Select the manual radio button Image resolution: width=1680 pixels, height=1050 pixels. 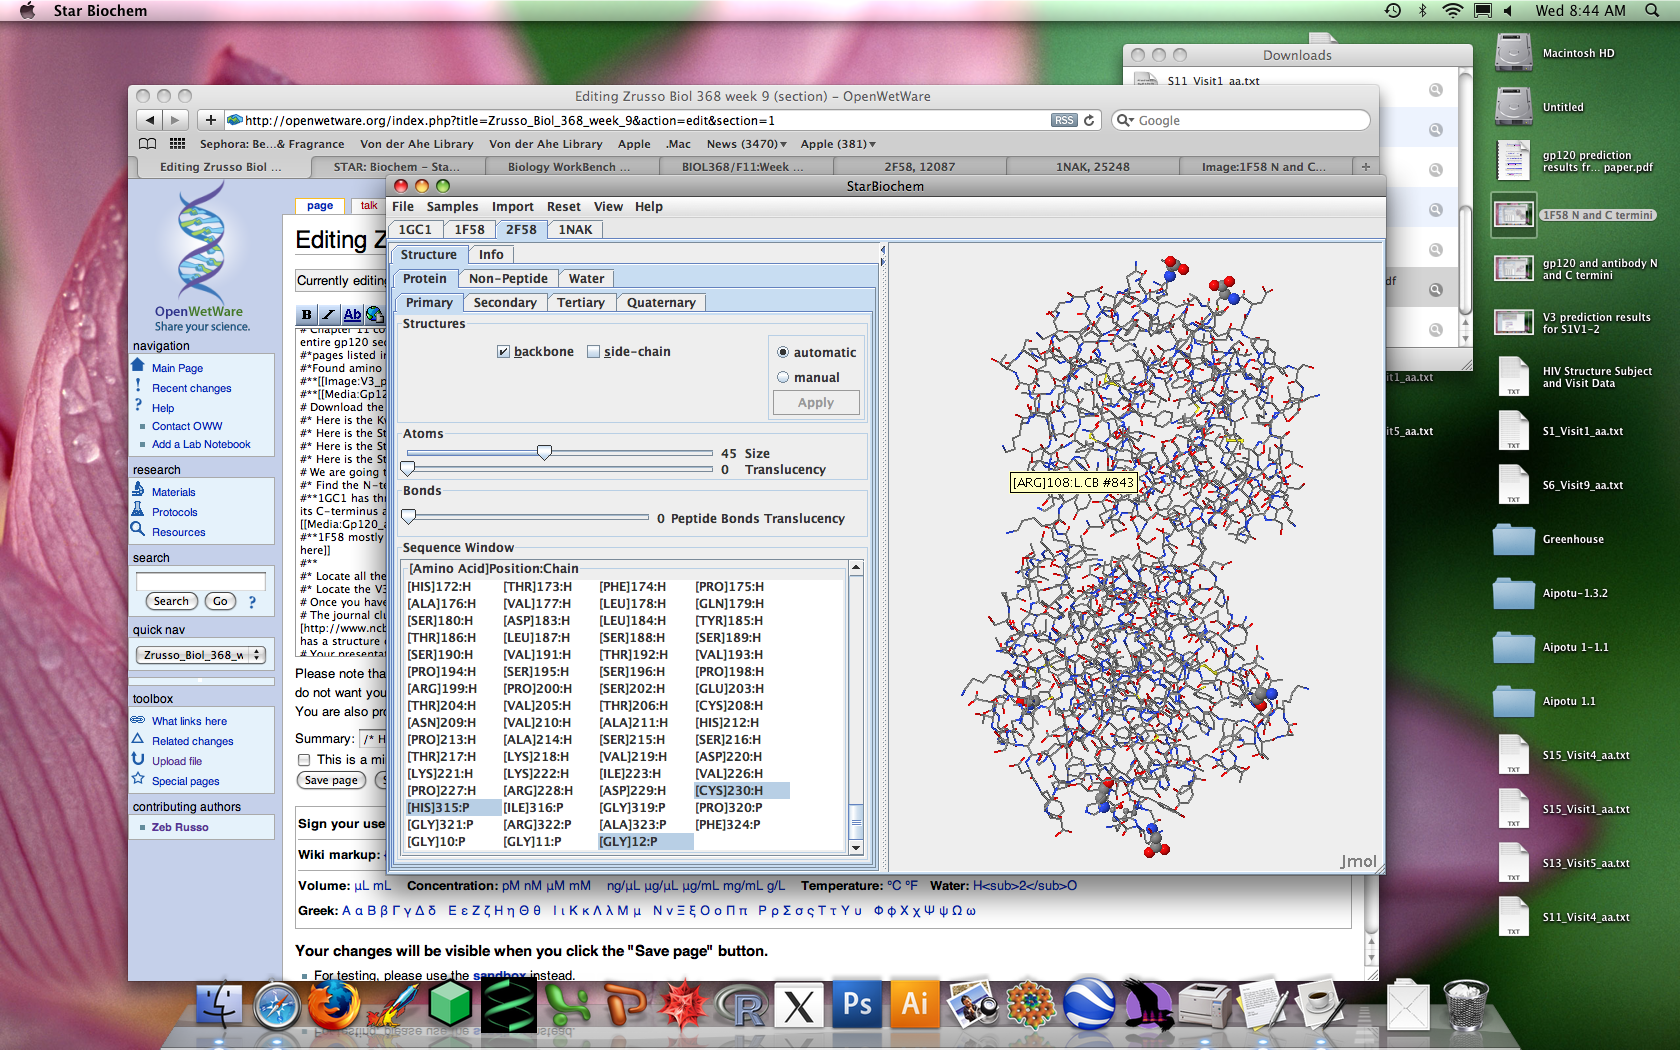(783, 378)
